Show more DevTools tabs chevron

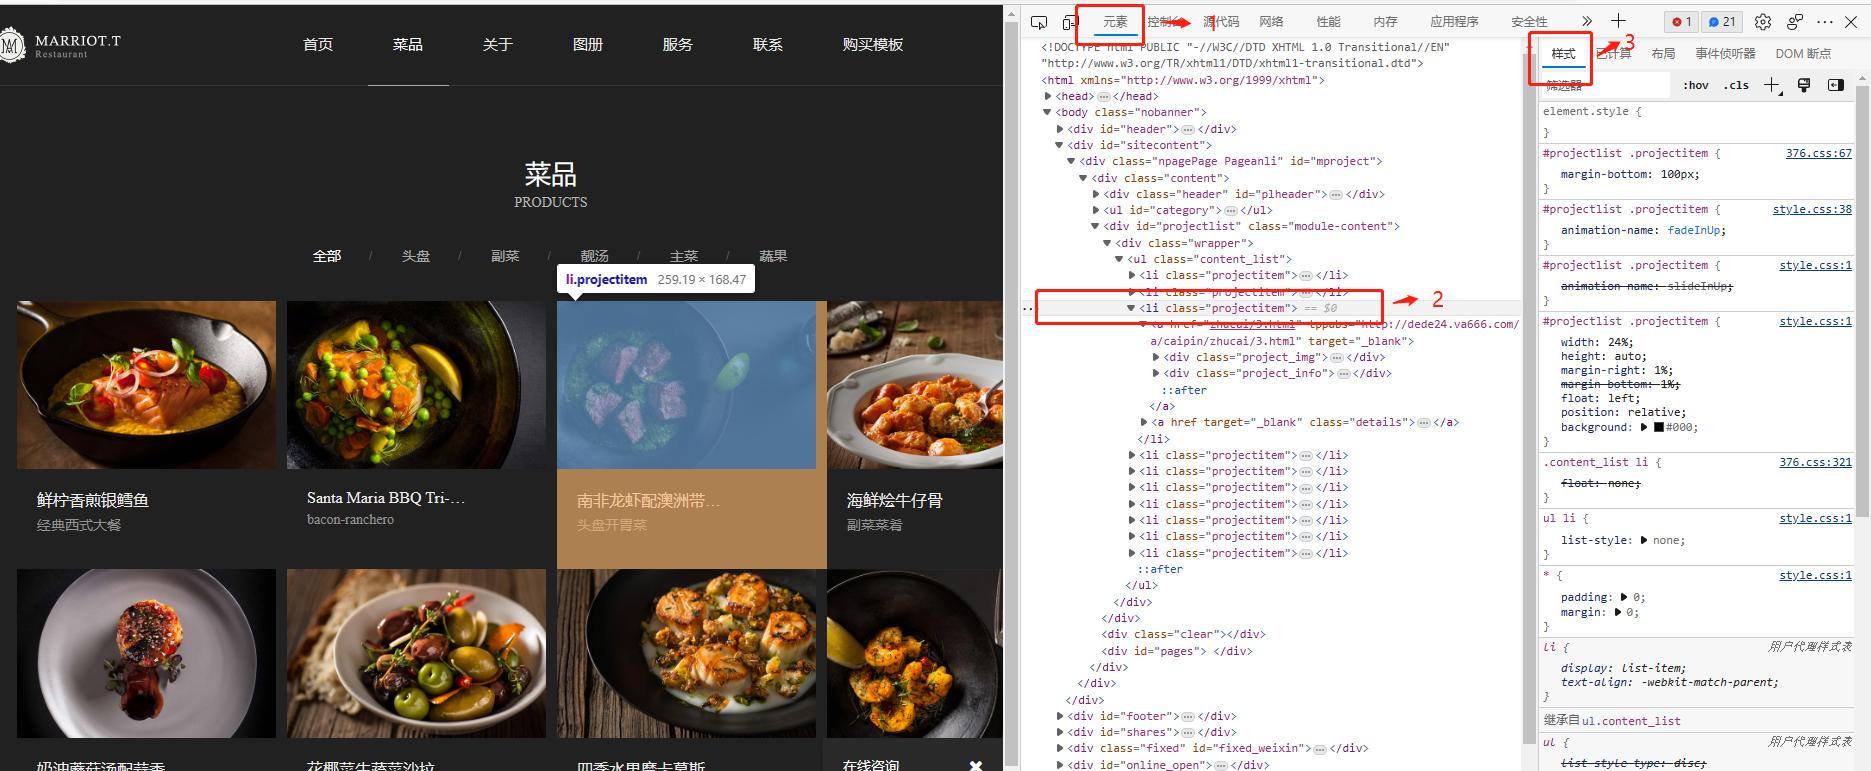(x=1587, y=21)
